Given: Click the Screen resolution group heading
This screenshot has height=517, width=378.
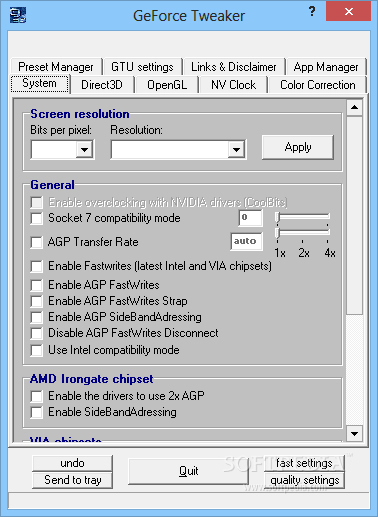Looking at the screenshot, I should (80, 114).
